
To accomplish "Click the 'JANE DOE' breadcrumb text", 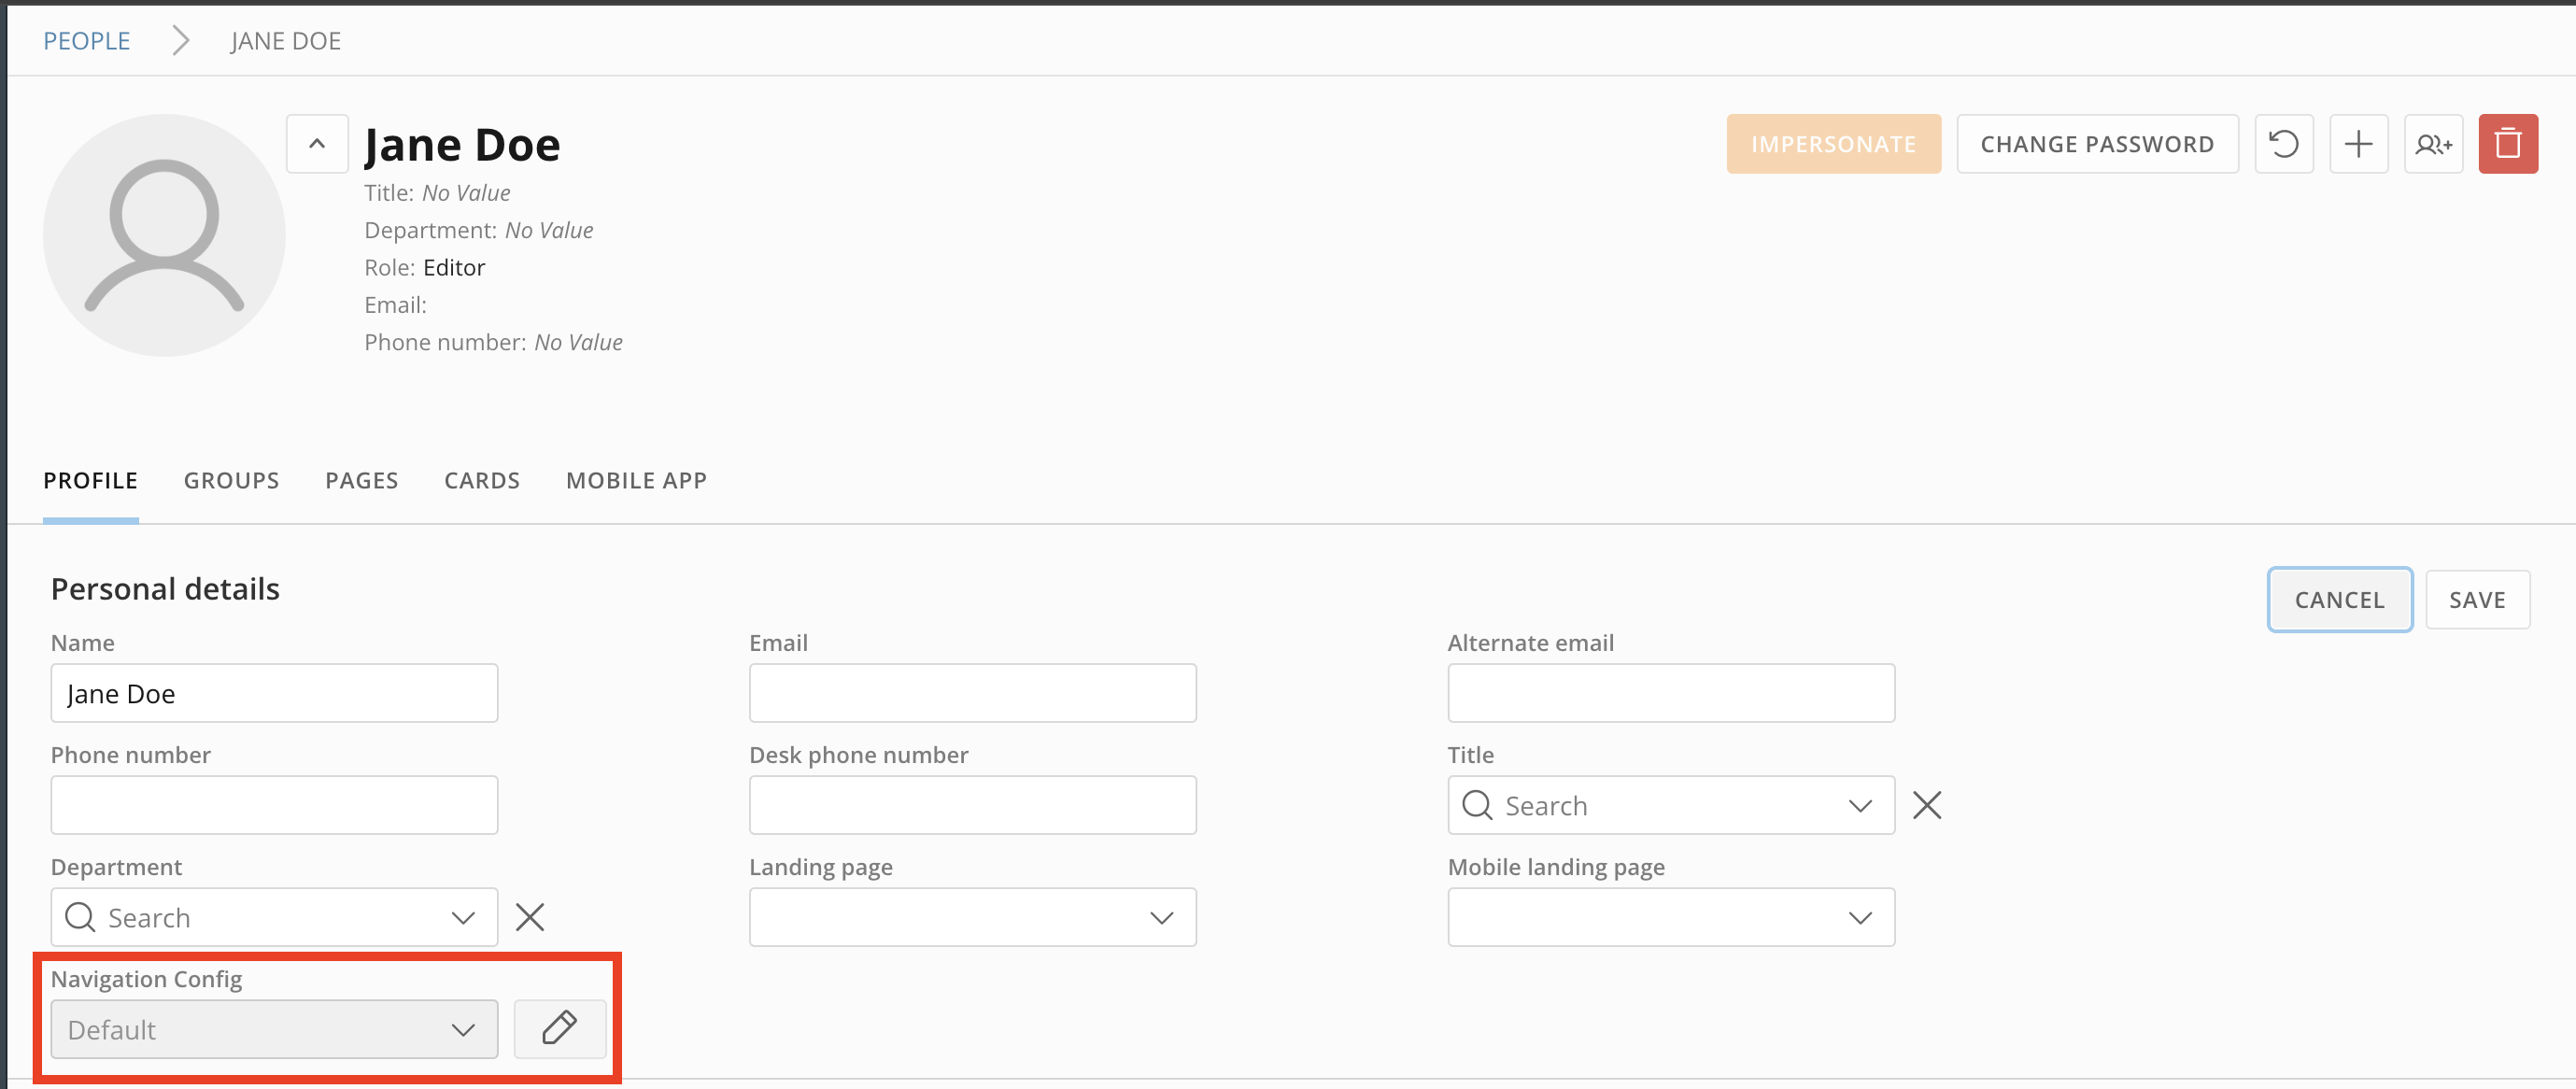I will pos(286,41).
